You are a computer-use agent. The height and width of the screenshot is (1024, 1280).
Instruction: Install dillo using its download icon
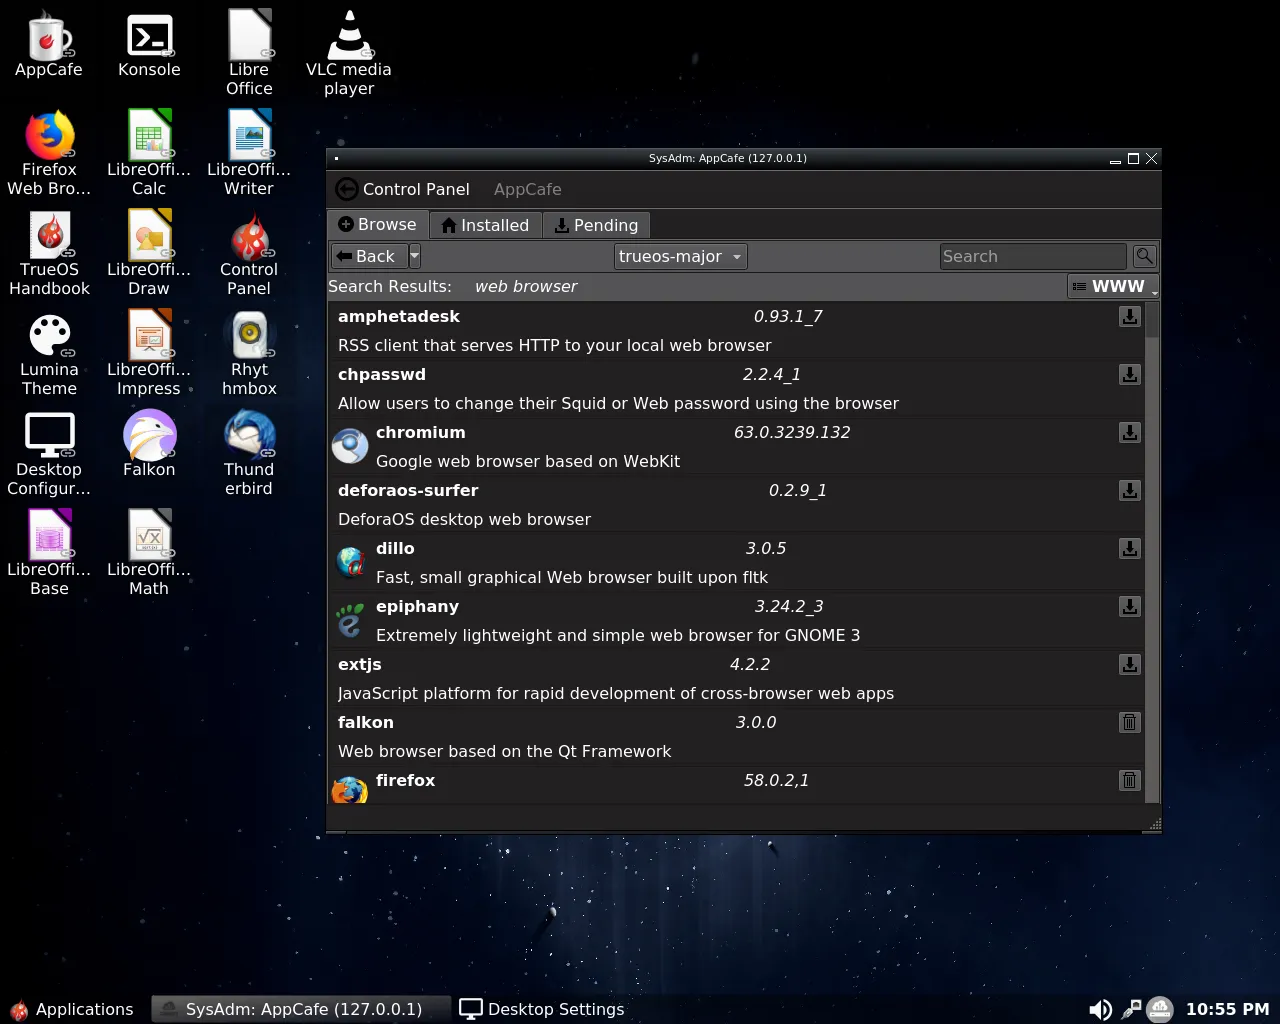click(1129, 549)
